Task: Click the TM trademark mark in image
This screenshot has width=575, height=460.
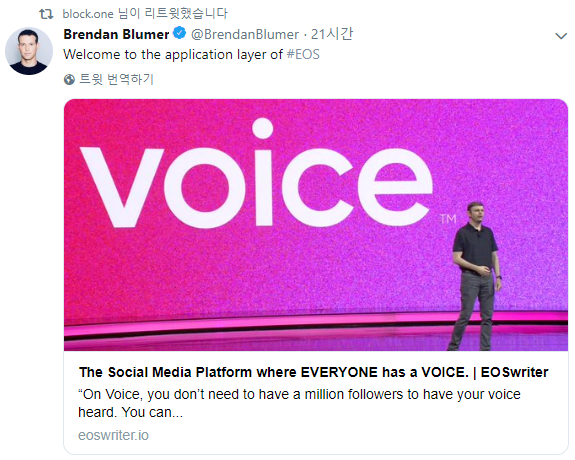Action: point(448,219)
